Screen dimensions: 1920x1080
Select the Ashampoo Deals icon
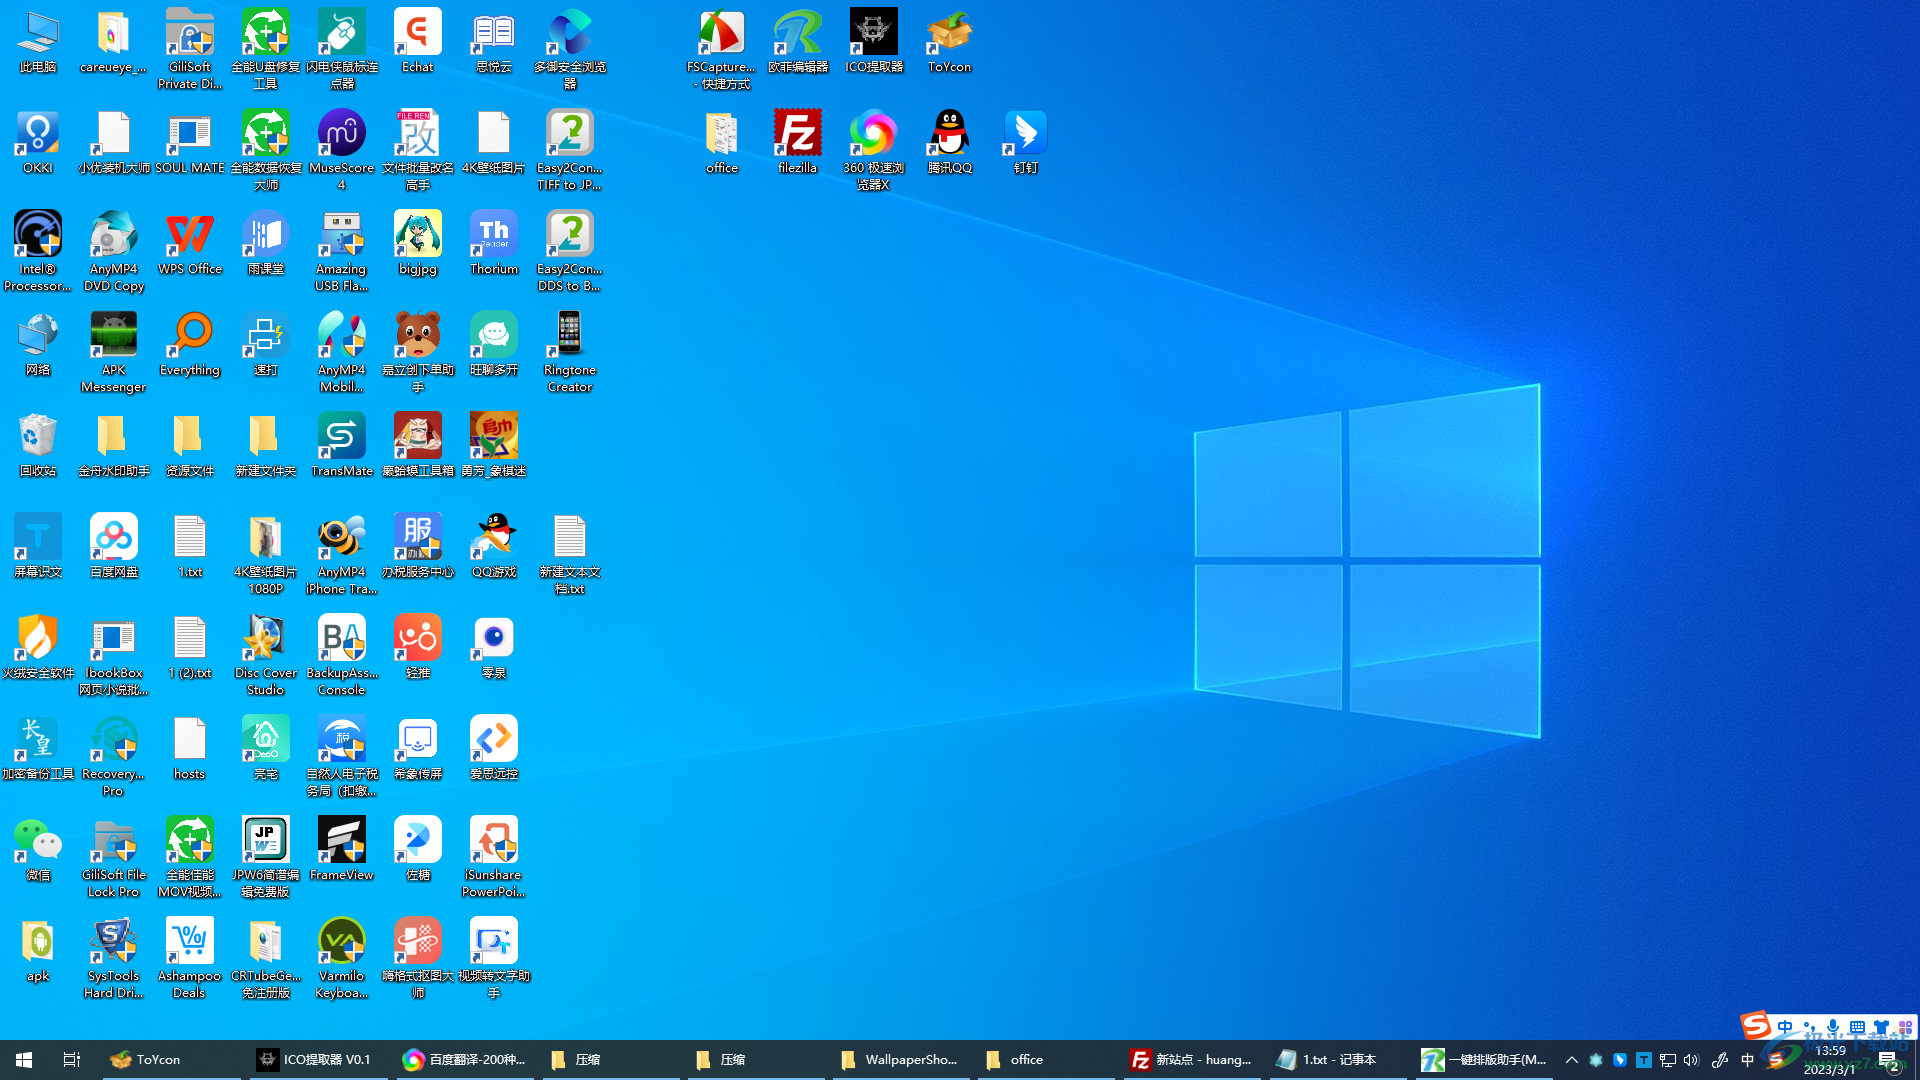point(190,957)
